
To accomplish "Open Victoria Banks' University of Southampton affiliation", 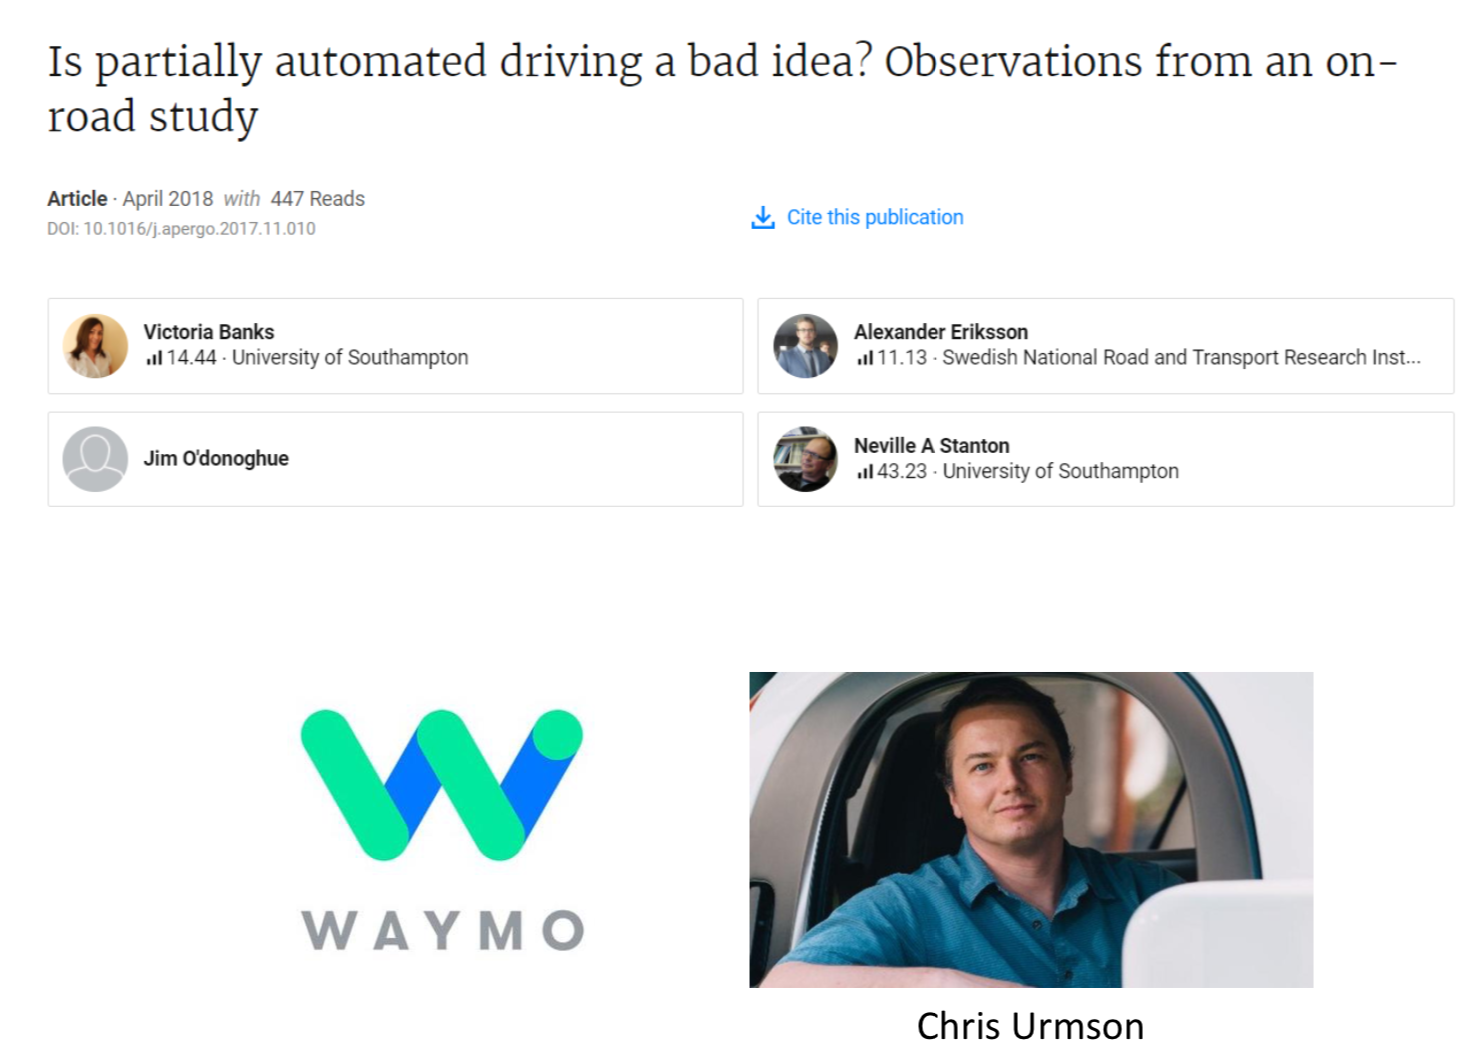I will (350, 358).
